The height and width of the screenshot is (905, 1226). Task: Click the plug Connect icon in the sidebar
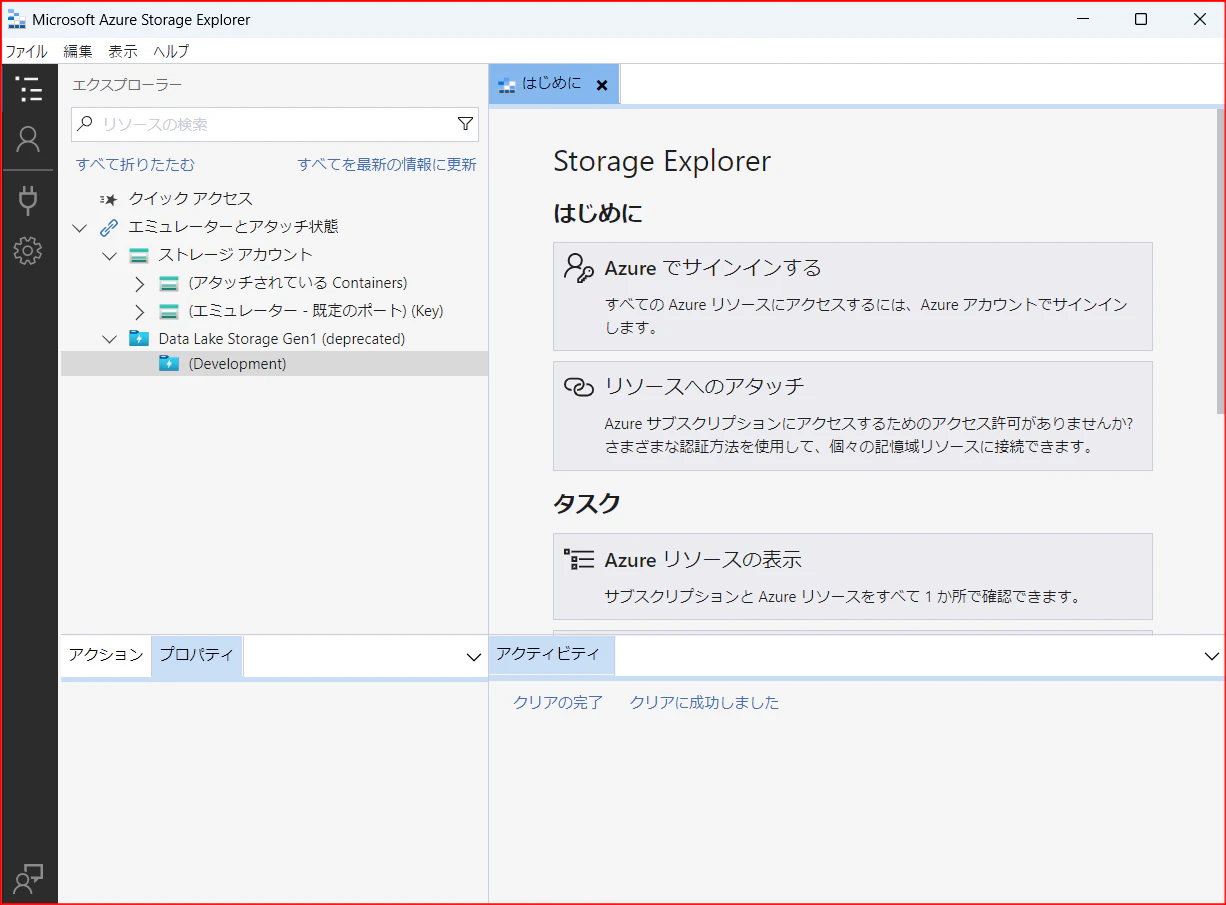point(29,200)
